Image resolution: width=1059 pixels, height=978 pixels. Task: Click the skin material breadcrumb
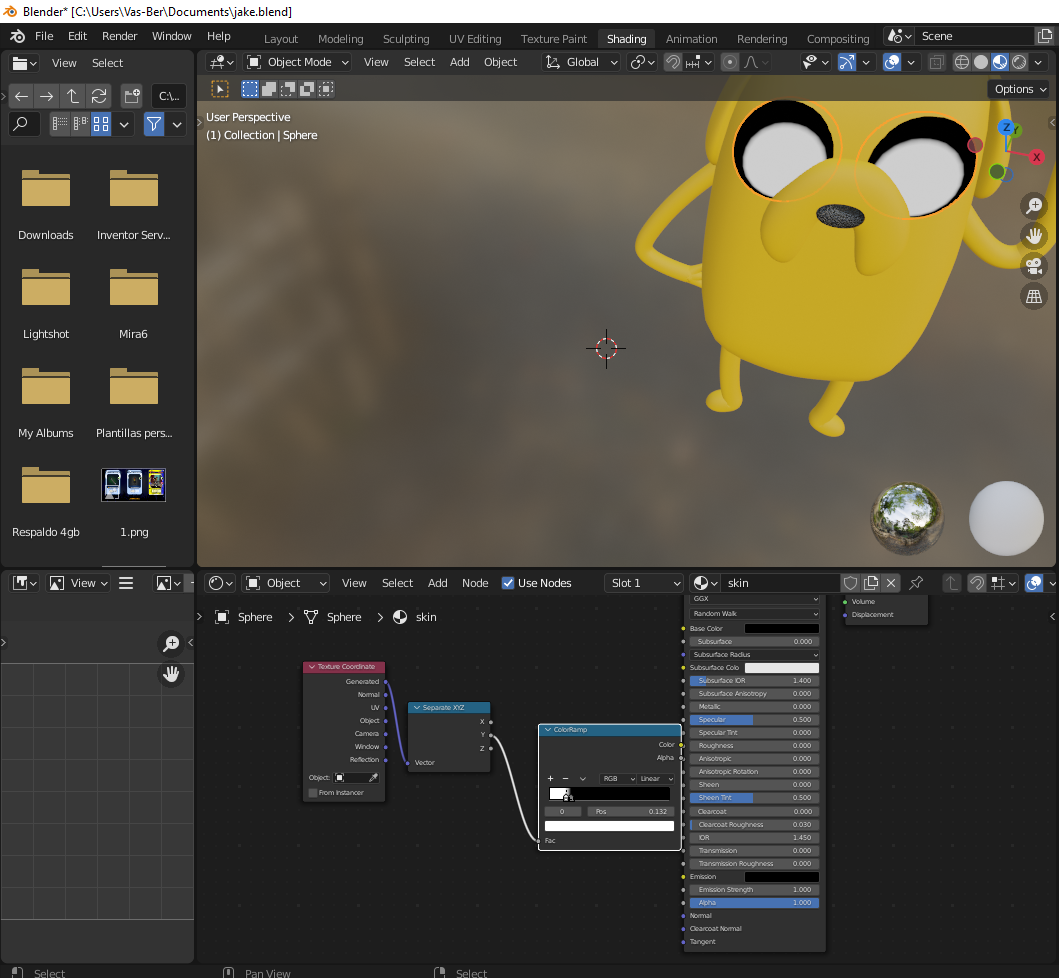click(x=415, y=617)
